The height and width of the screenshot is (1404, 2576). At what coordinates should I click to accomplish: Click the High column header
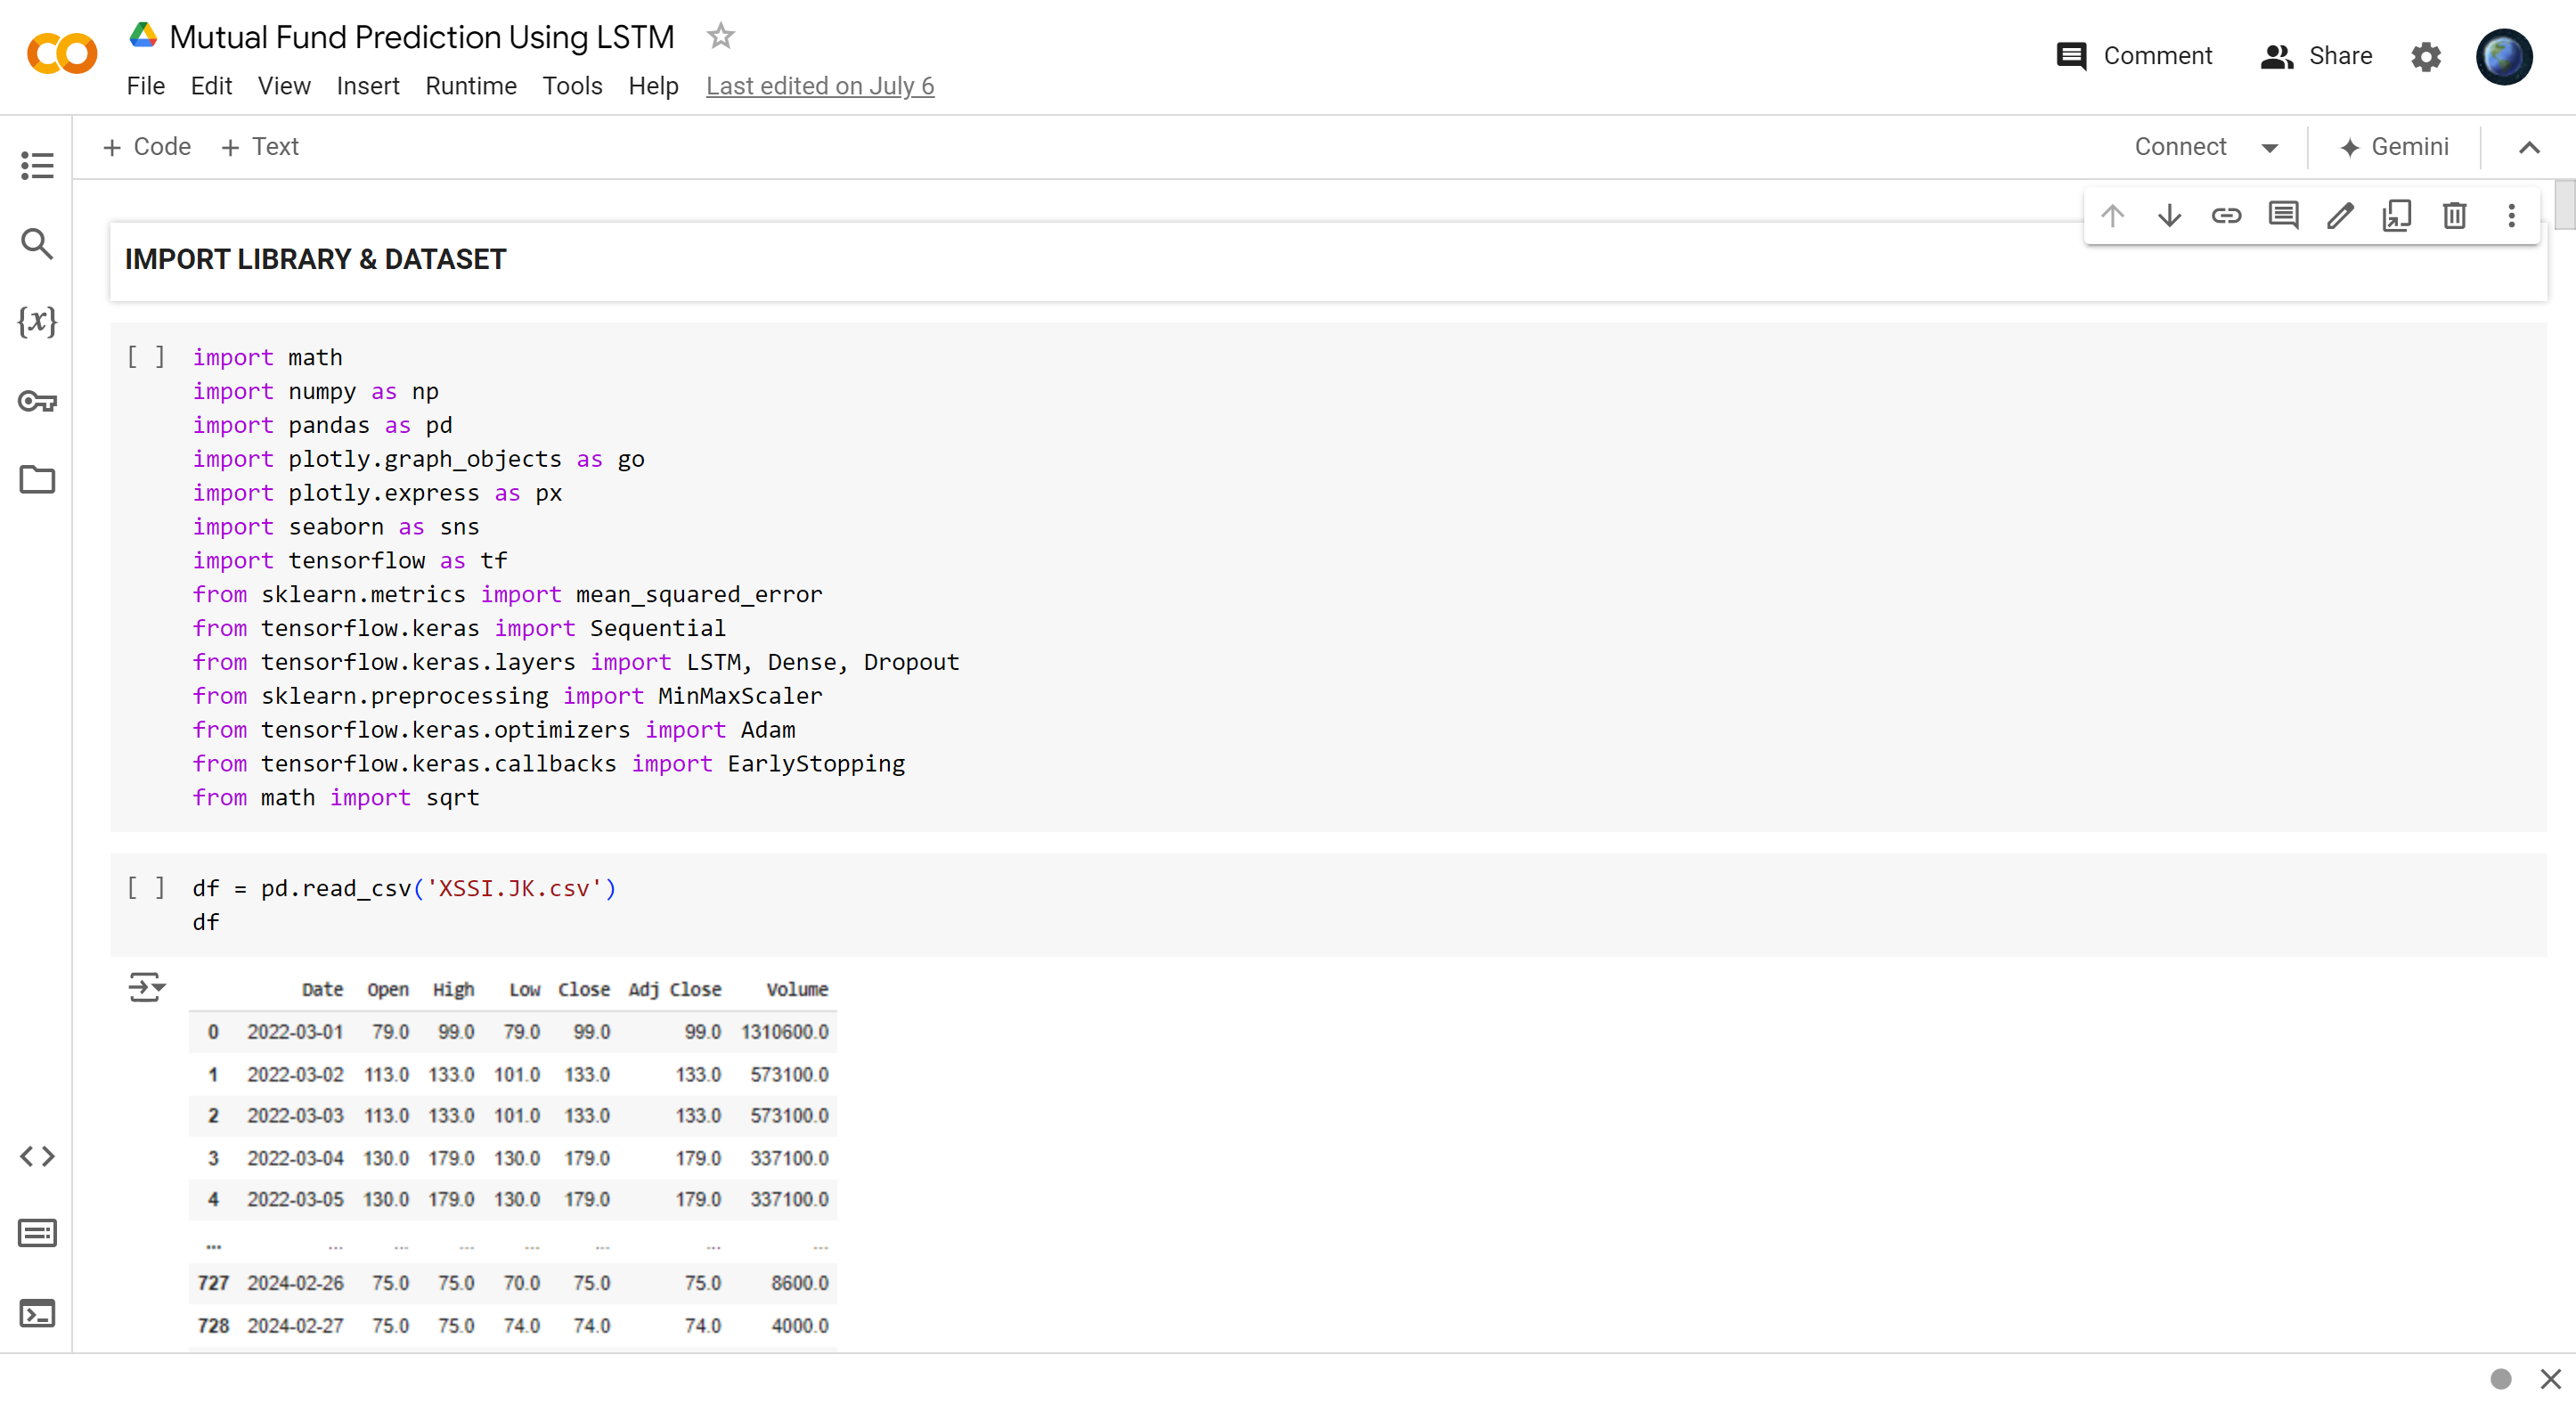pos(453,989)
